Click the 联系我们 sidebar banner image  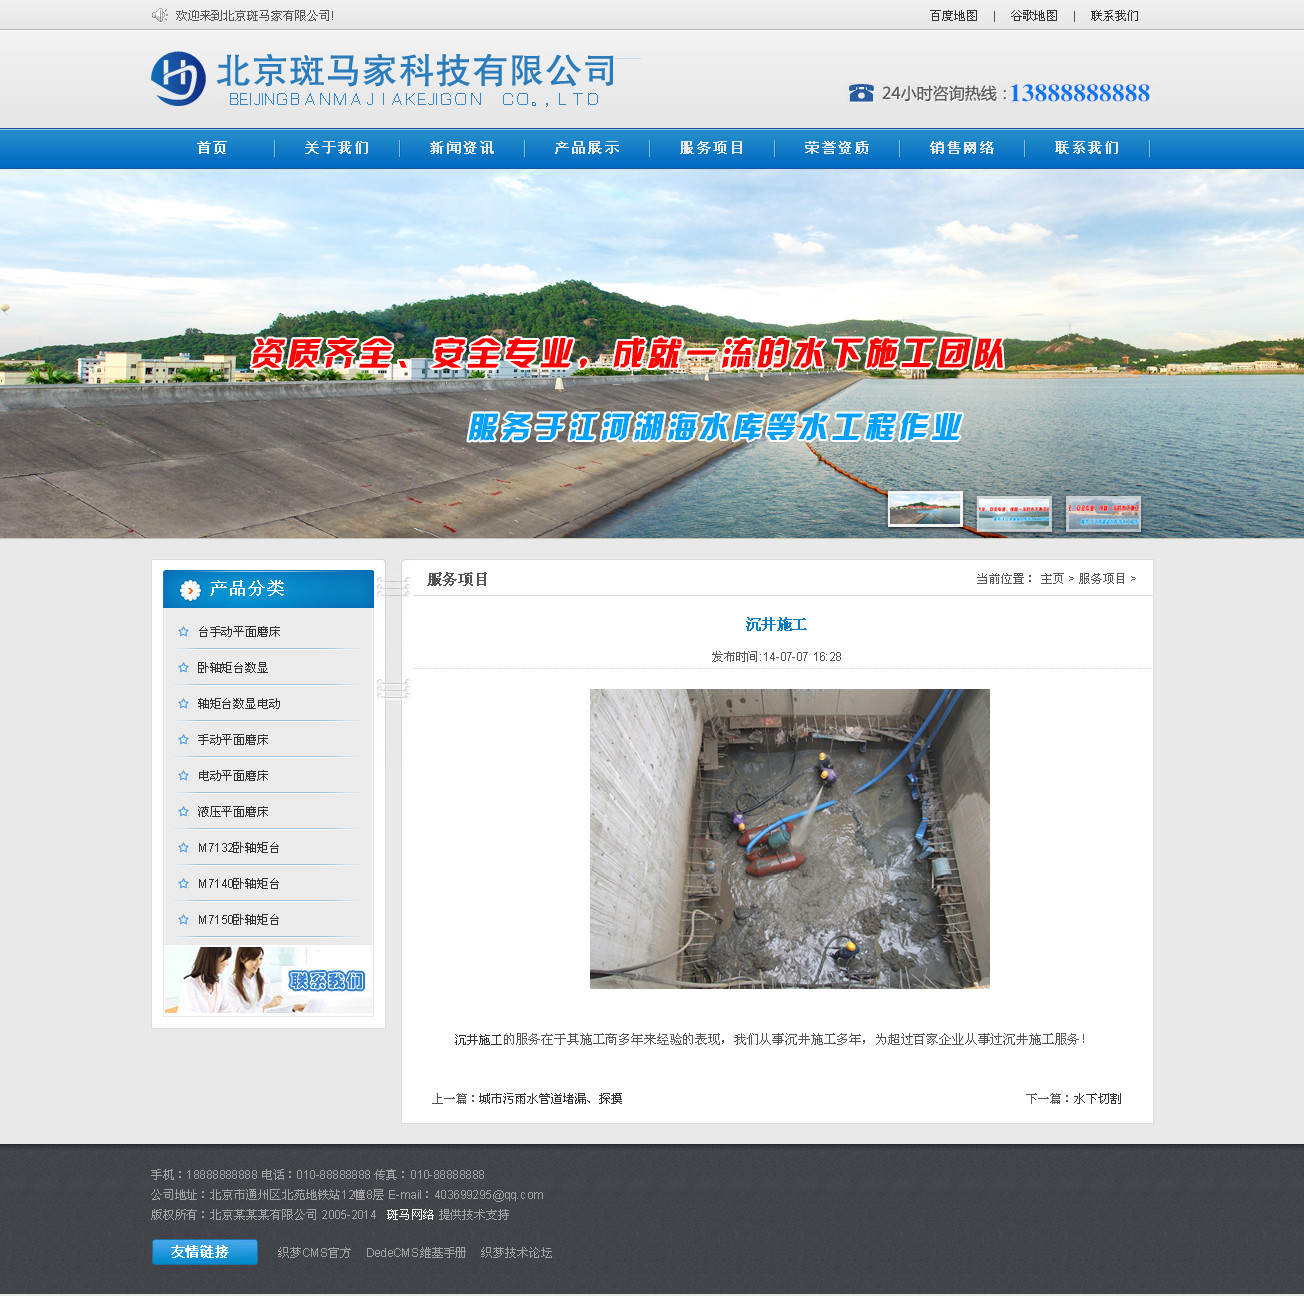click(x=268, y=980)
